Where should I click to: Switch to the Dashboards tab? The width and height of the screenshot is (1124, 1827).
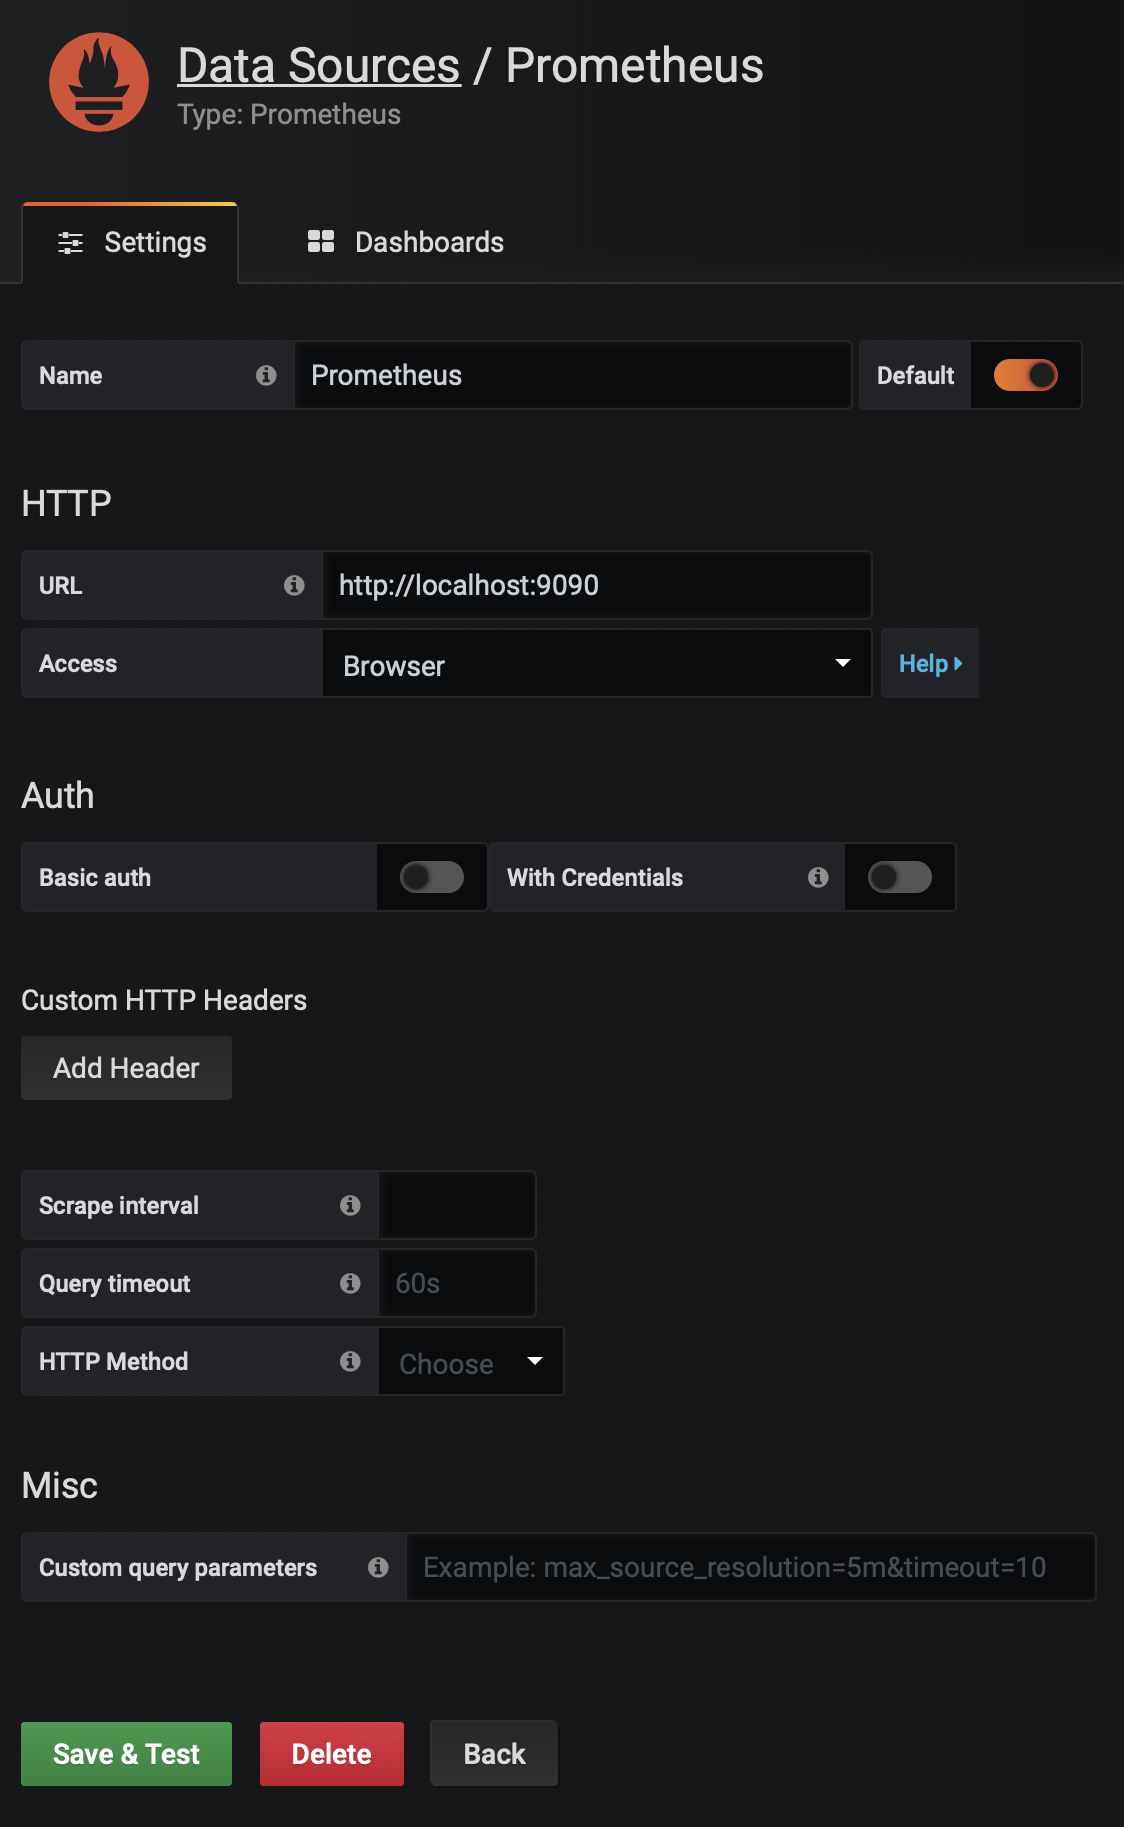(x=405, y=242)
